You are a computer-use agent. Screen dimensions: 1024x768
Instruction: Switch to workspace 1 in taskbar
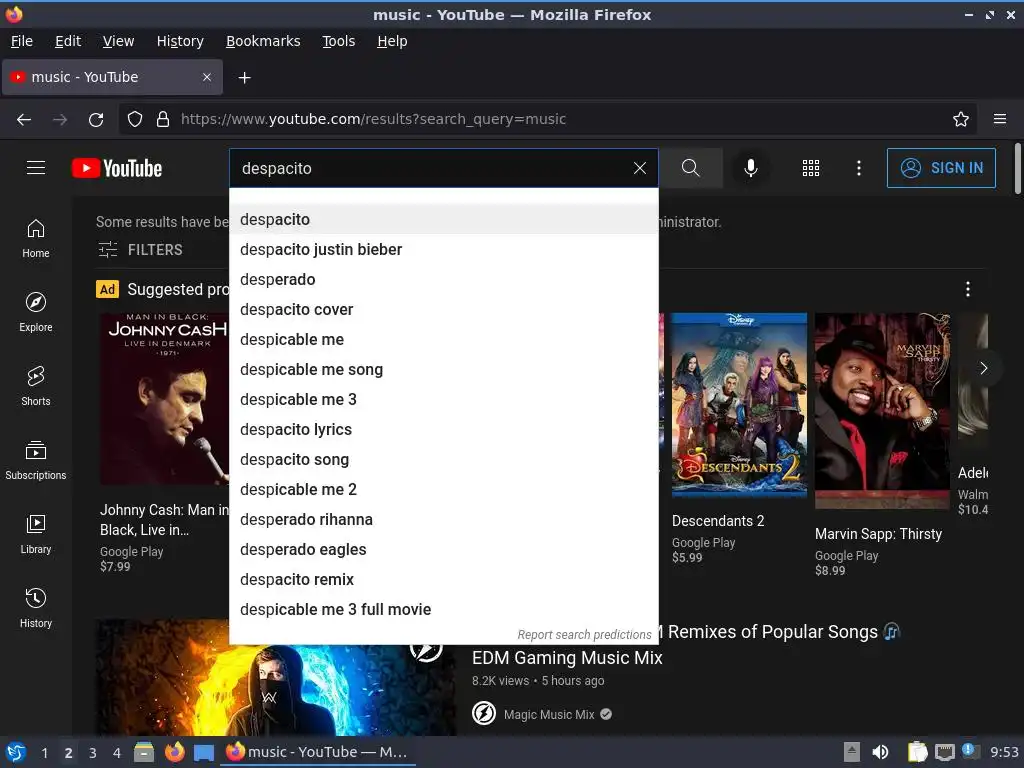click(x=44, y=752)
